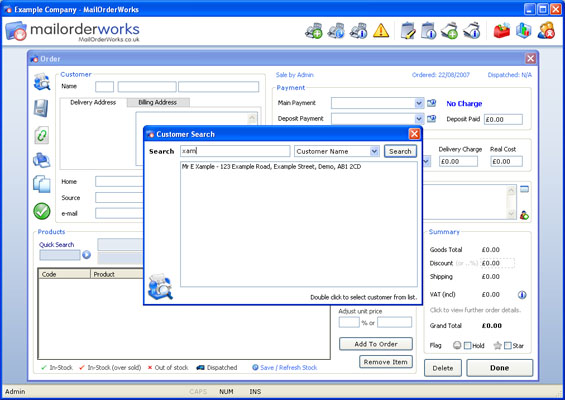
Task: Click the Delivery Charge amount field
Action: tap(458, 161)
